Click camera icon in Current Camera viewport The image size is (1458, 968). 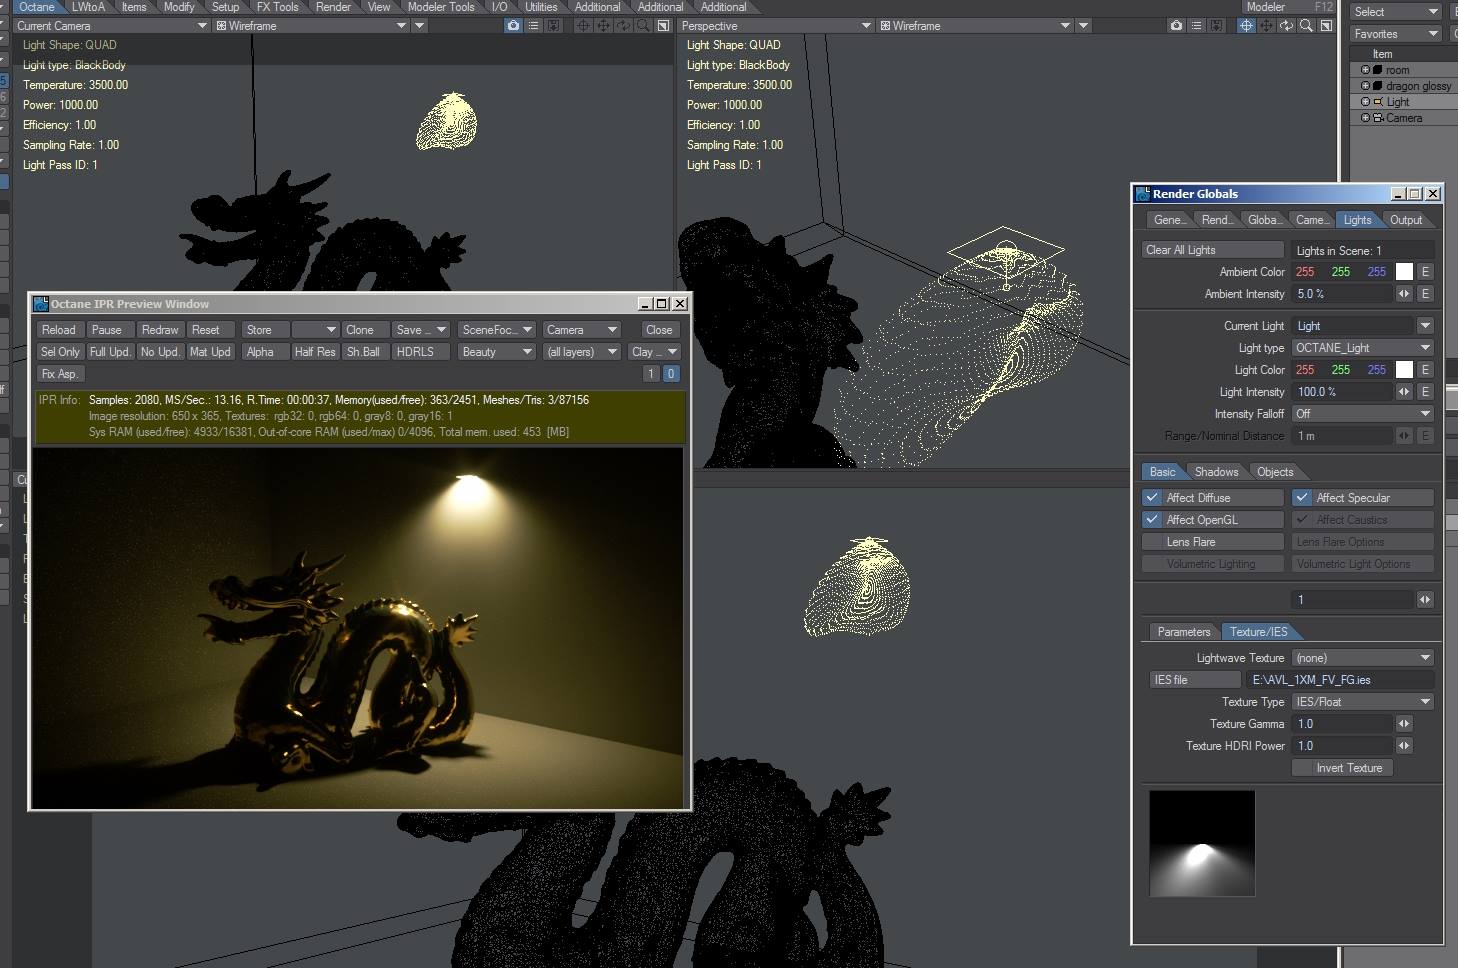513,26
